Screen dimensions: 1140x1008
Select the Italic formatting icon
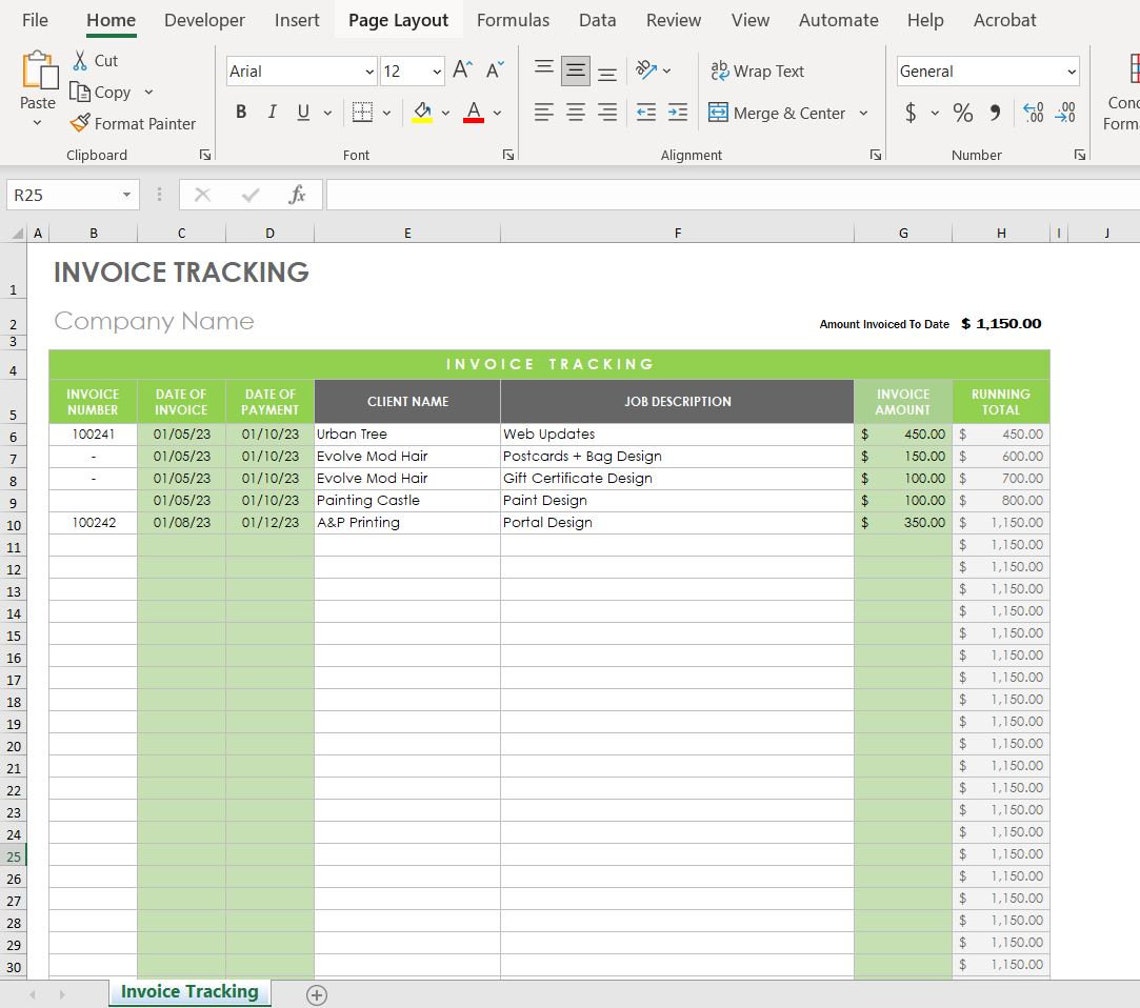(271, 112)
